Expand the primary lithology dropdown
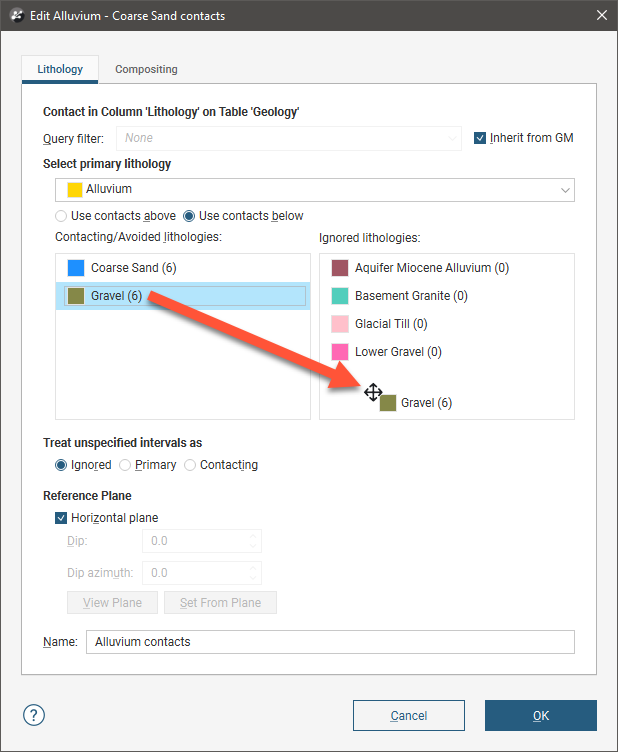Image resolution: width=618 pixels, height=752 pixels. pyautogui.click(x=566, y=189)
